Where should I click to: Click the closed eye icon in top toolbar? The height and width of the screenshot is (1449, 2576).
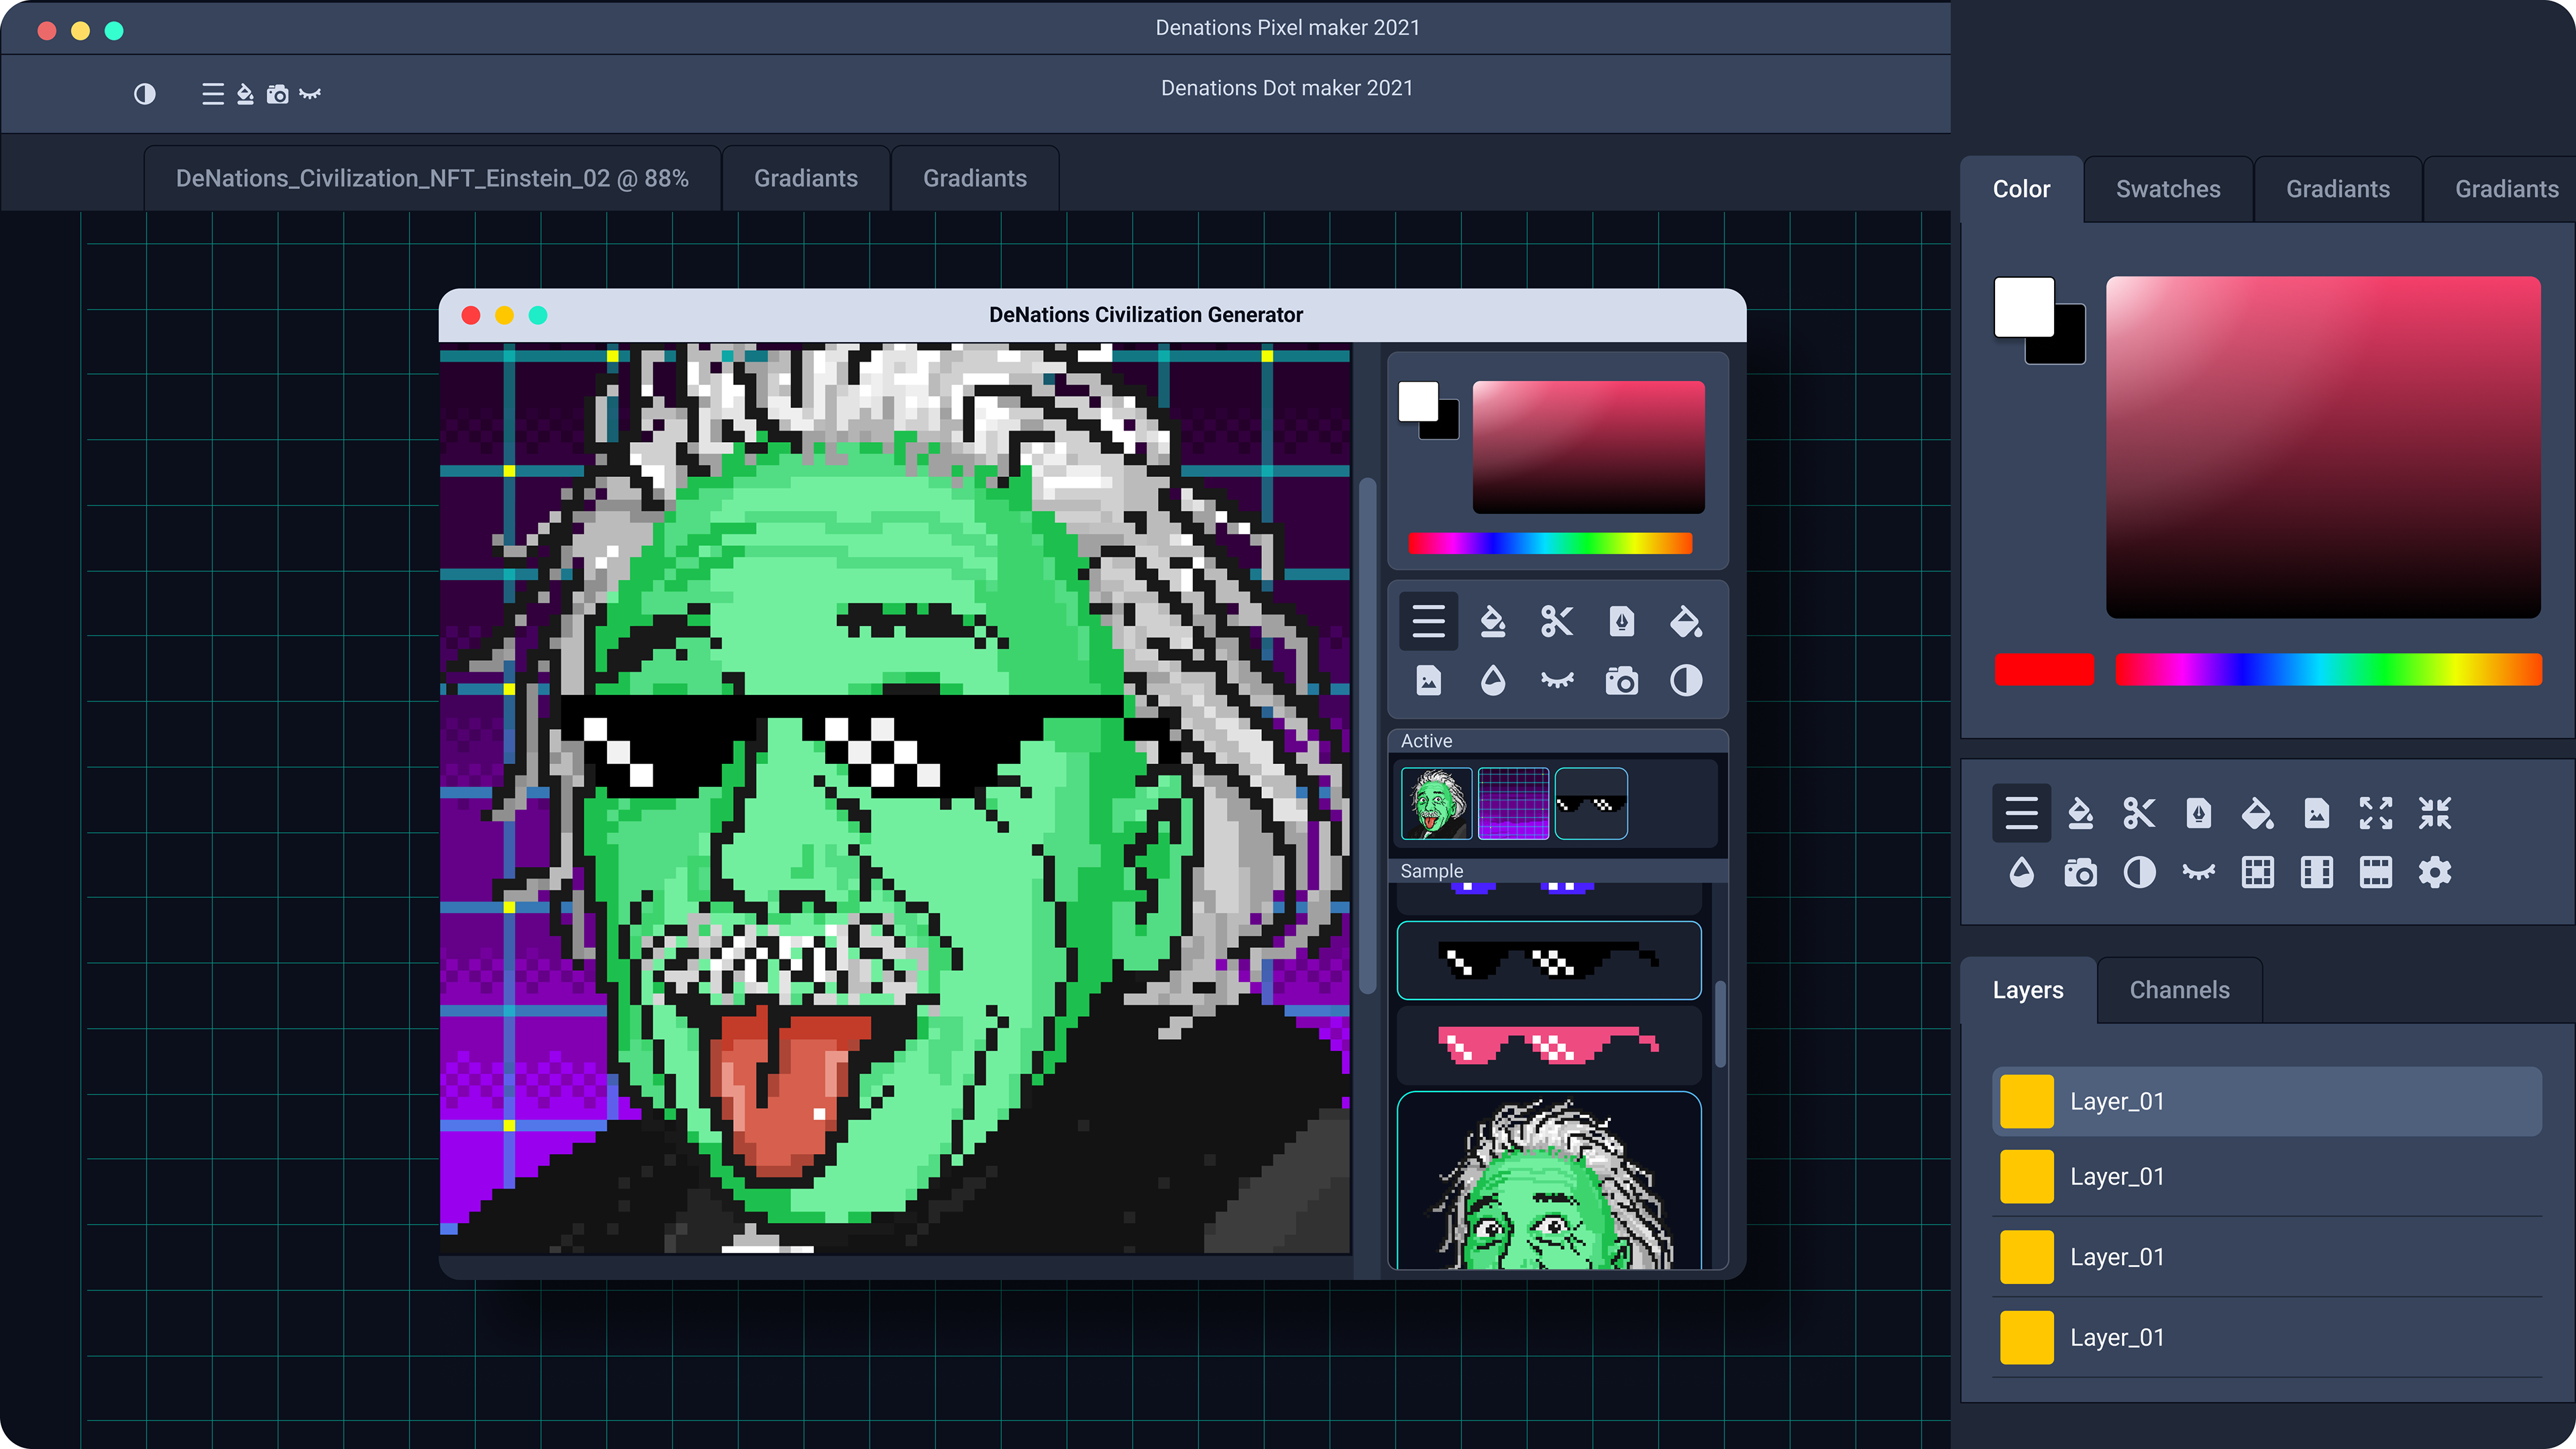tap(310, 94)
